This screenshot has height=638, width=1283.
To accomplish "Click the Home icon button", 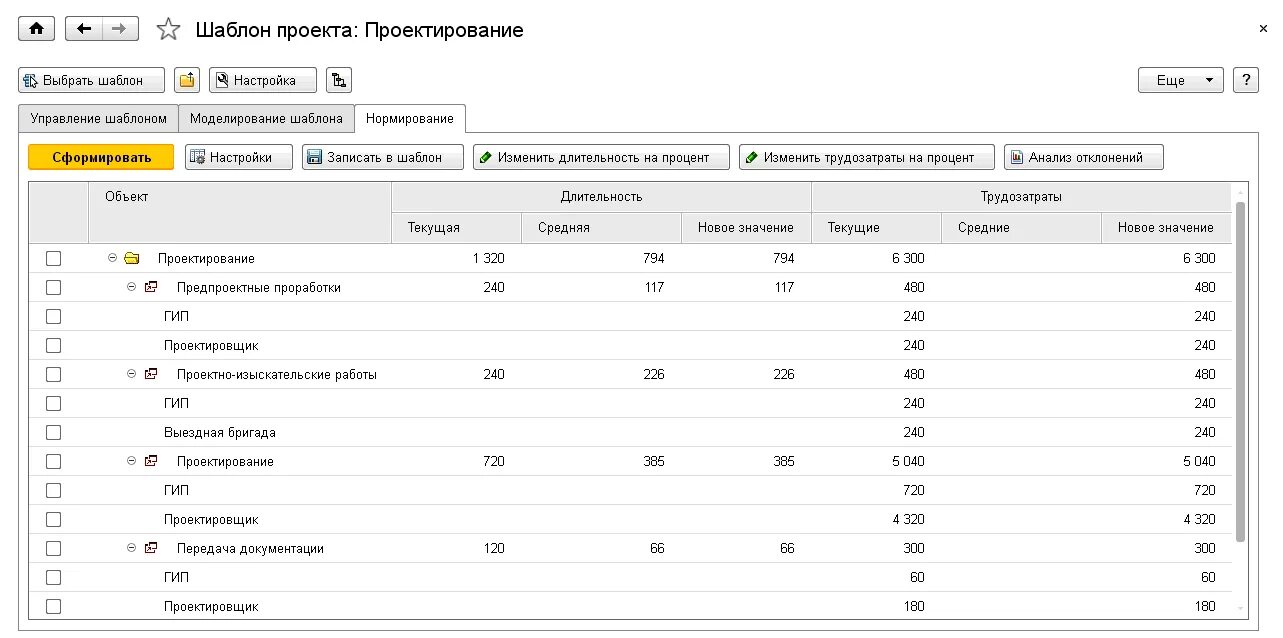I will [x=37, y=29].
